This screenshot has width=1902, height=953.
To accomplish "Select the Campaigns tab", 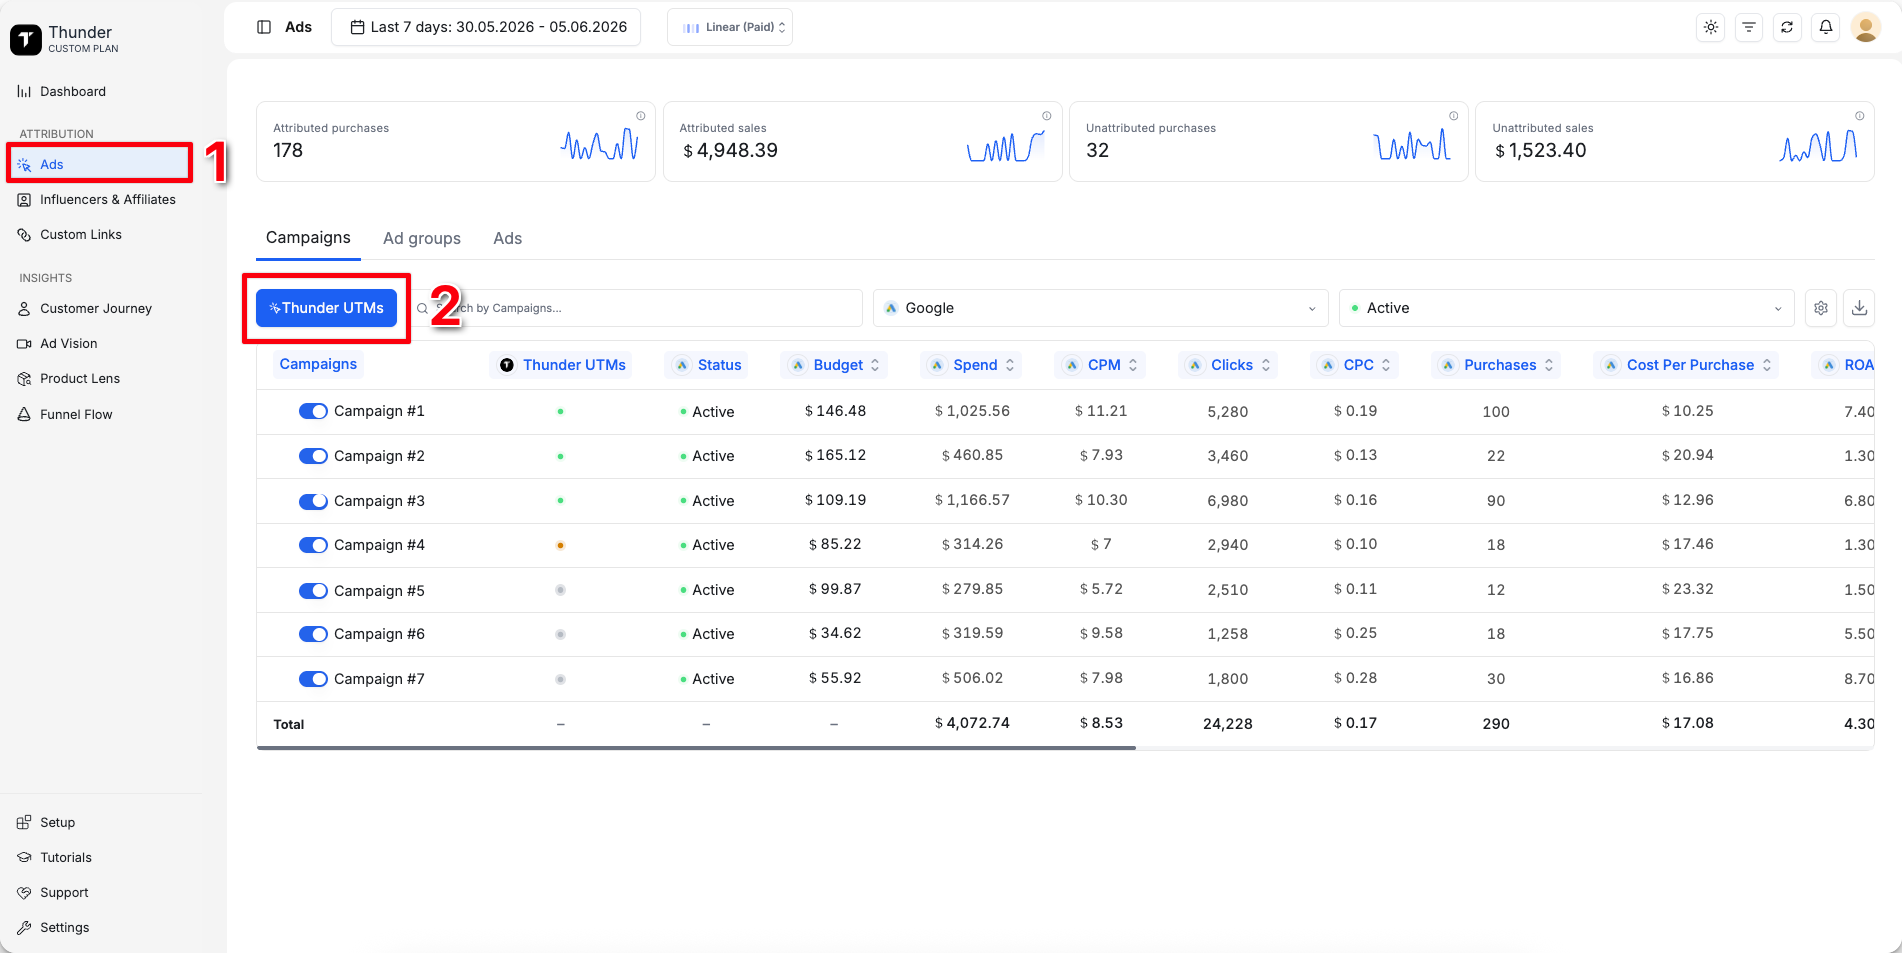I will [308, 237].
